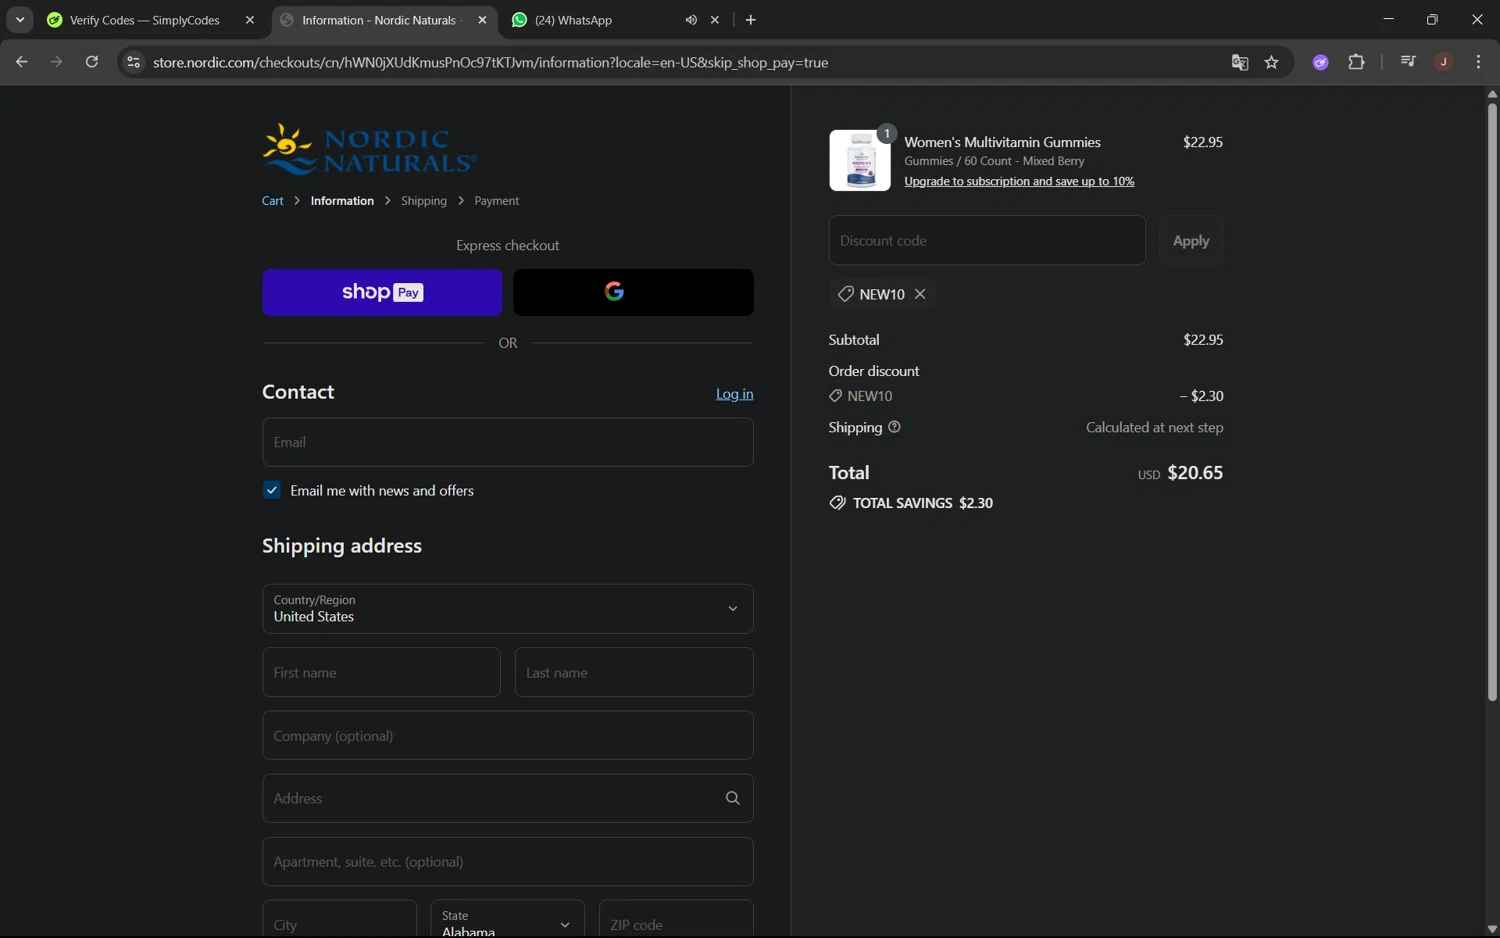Minimize the browser window

pyautogui.click(x=1388, y=20)
